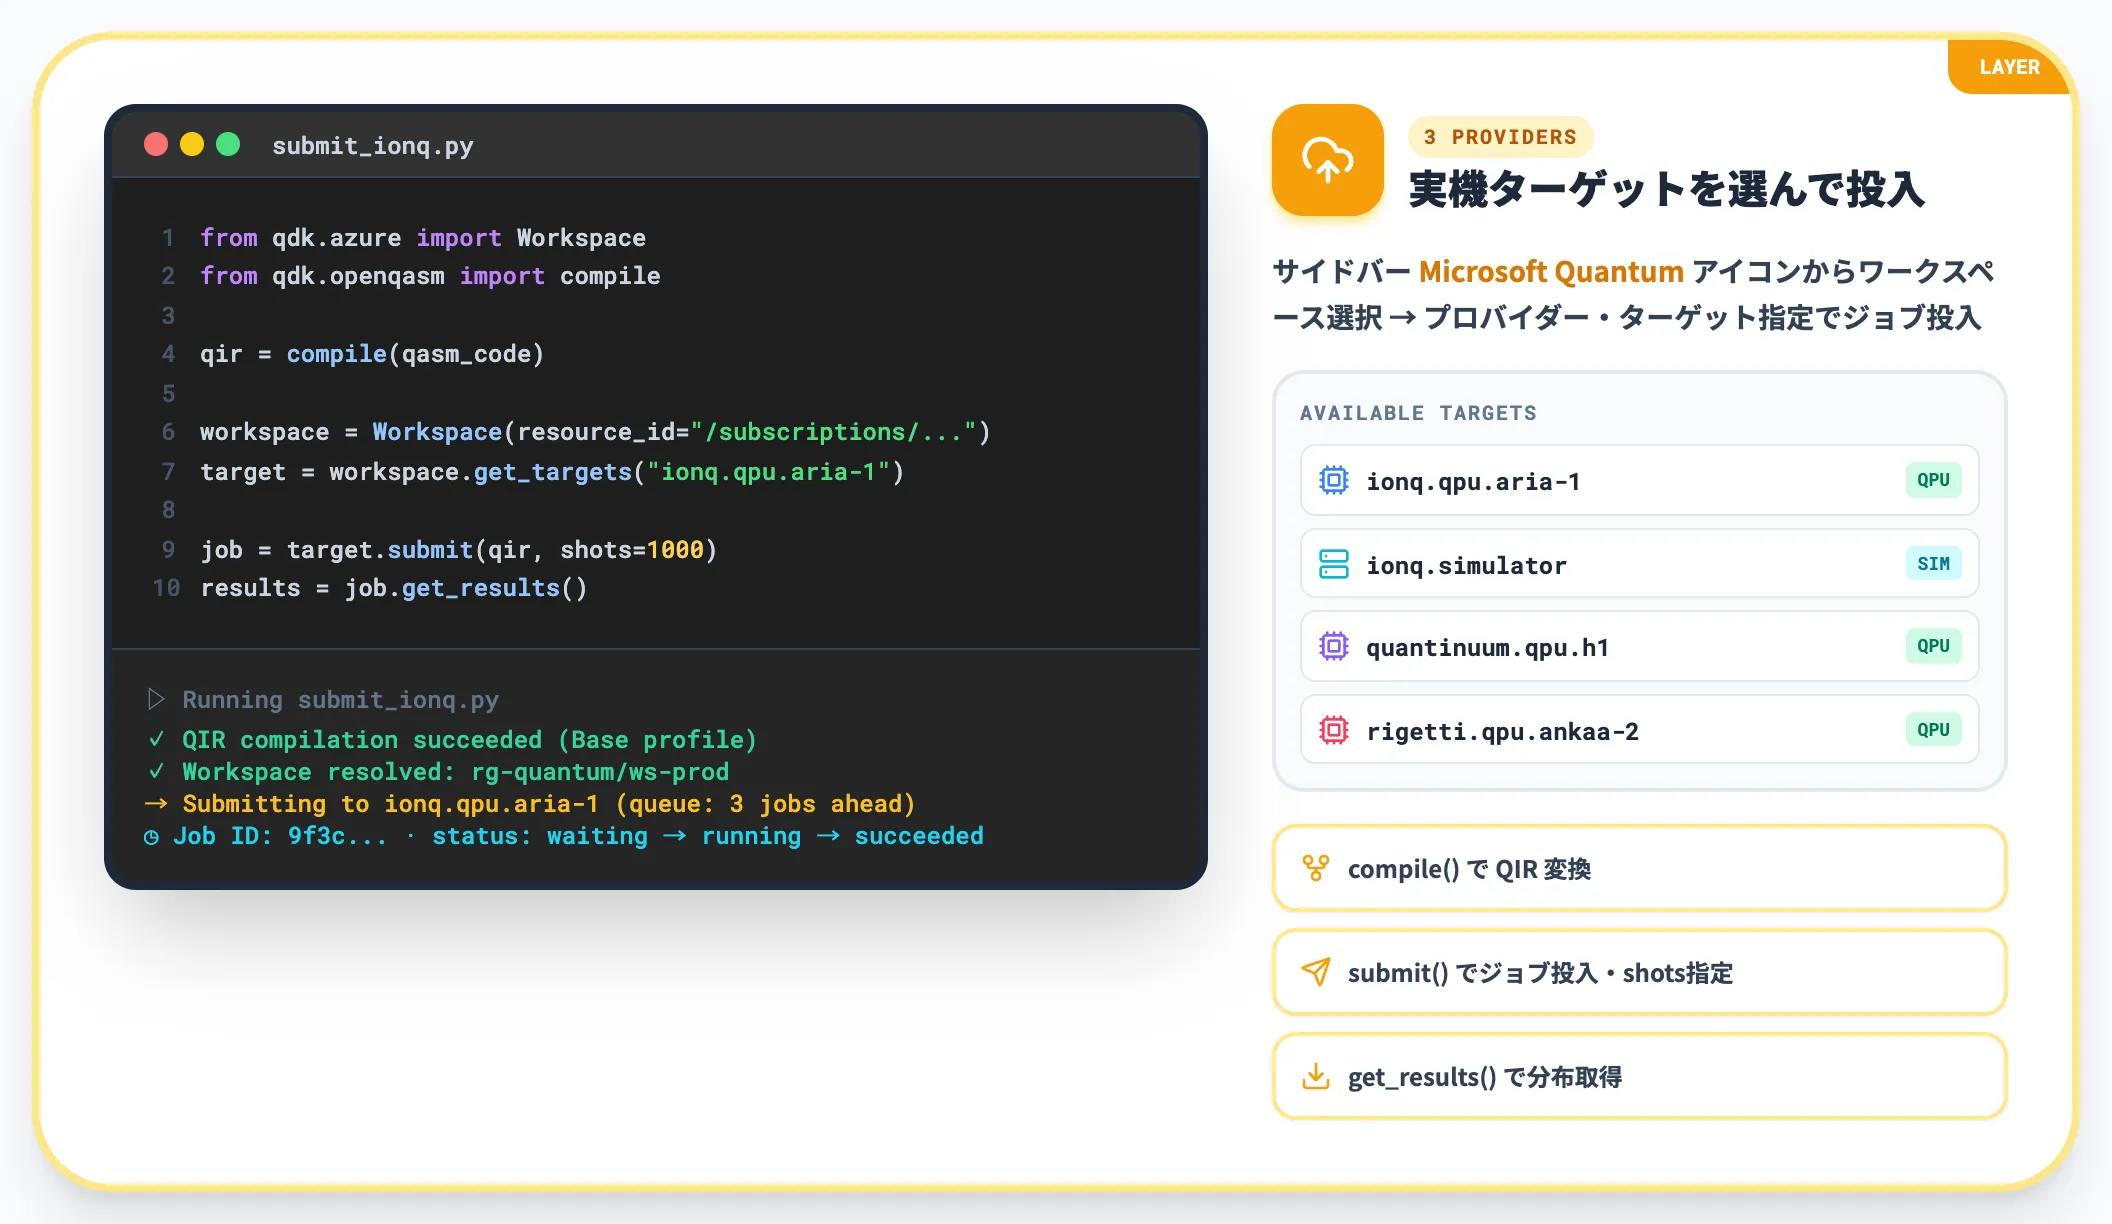The image size is (2112, 1224).
Task: Click the resource_id string "/subscriptions/..."
Action: [833, 432]
